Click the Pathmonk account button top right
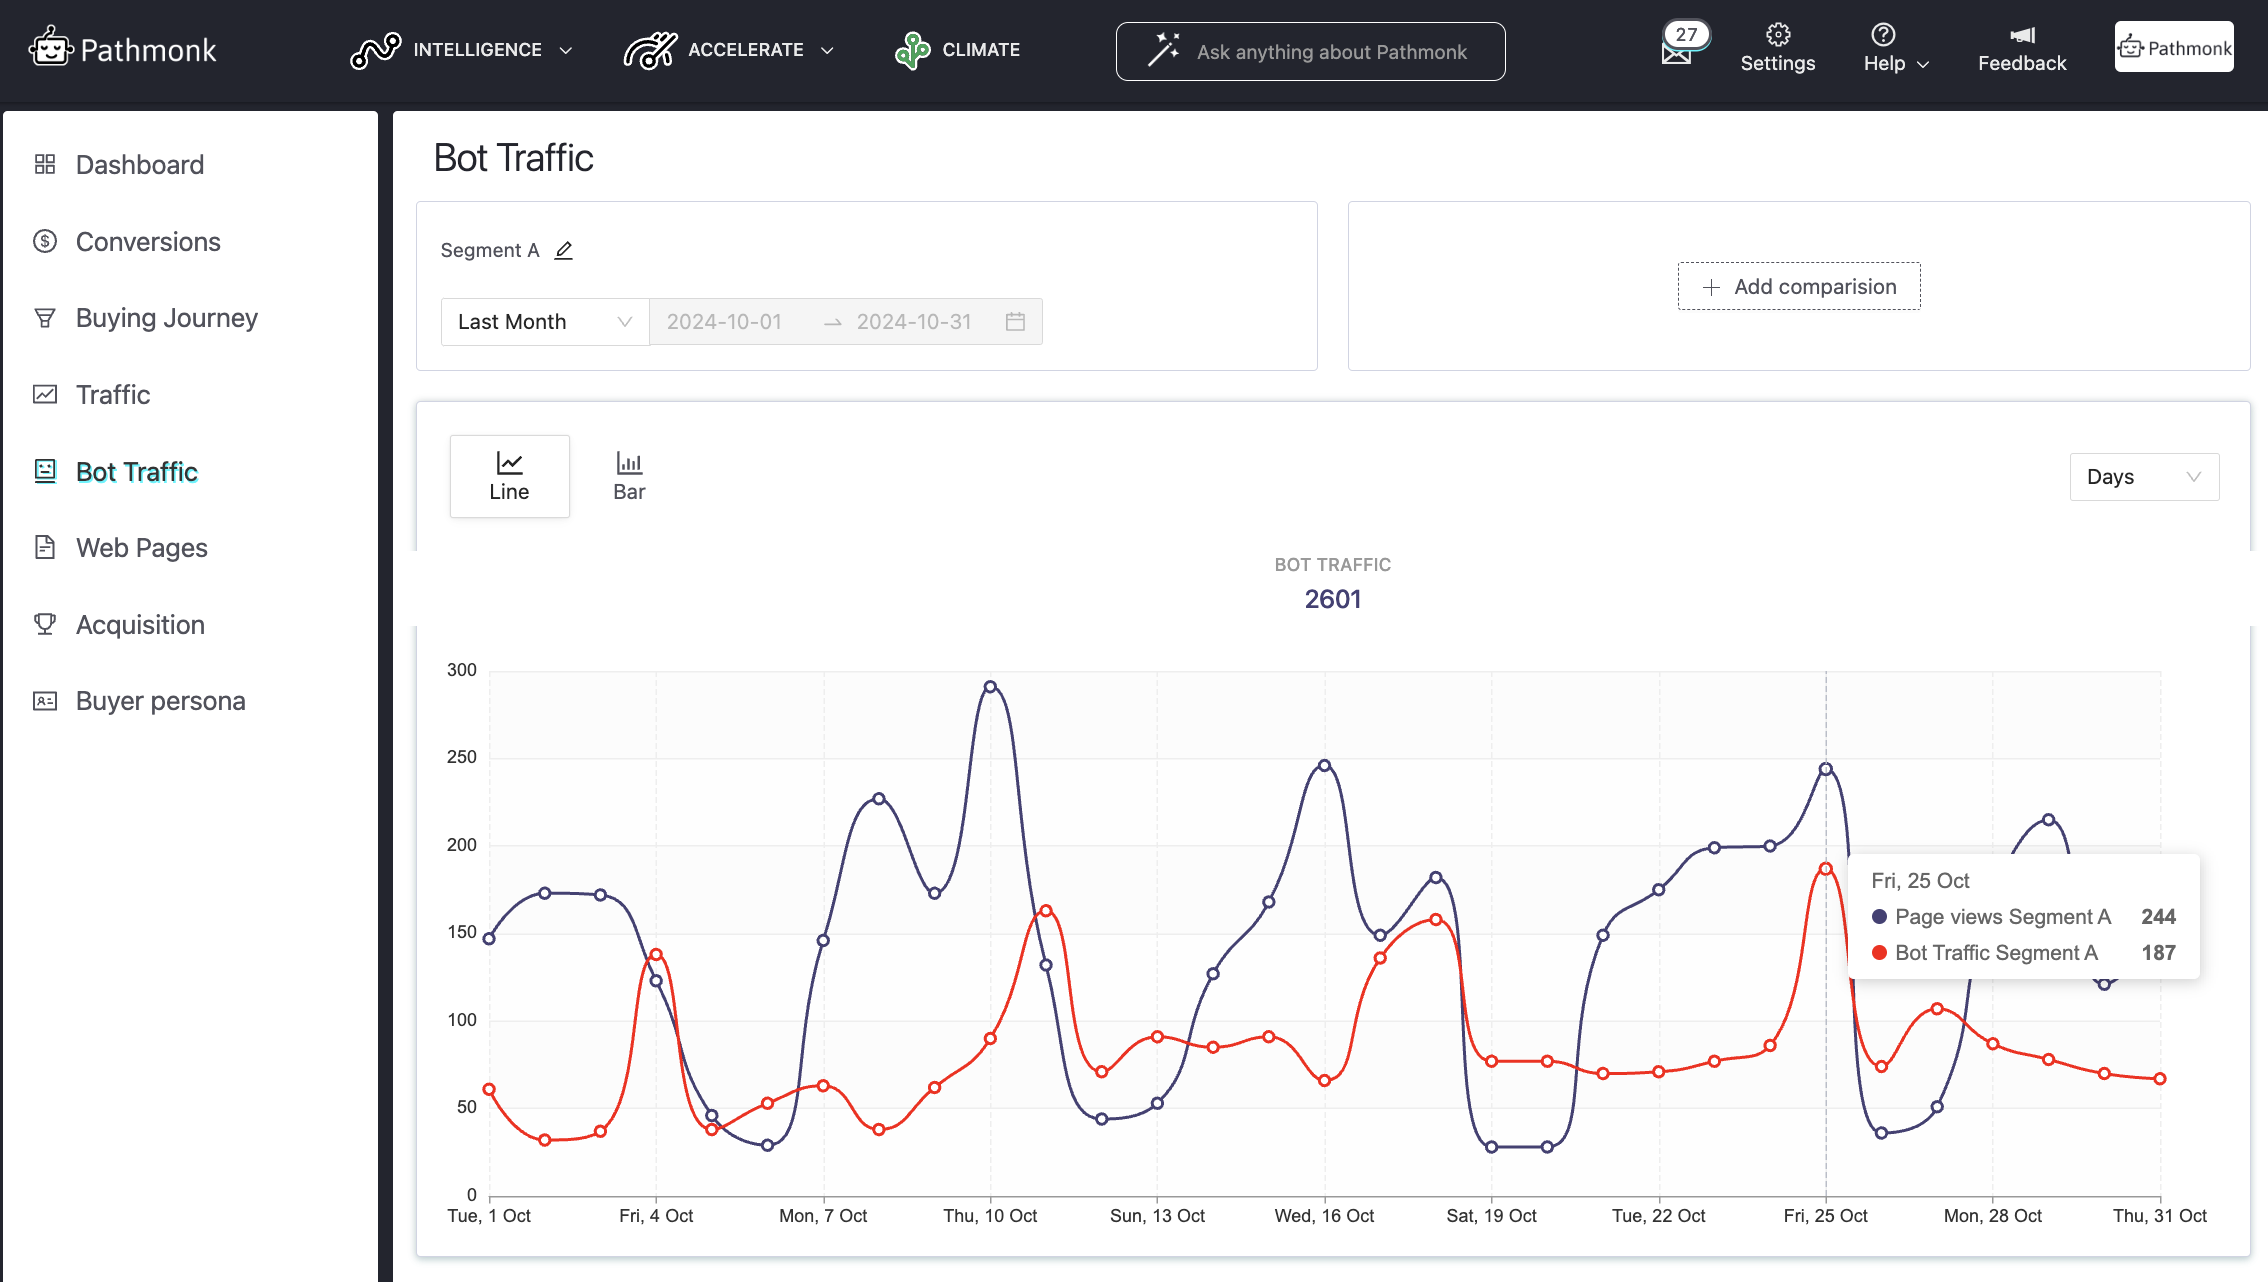The image size is (2268, 1282). (x=2173, y=47)
